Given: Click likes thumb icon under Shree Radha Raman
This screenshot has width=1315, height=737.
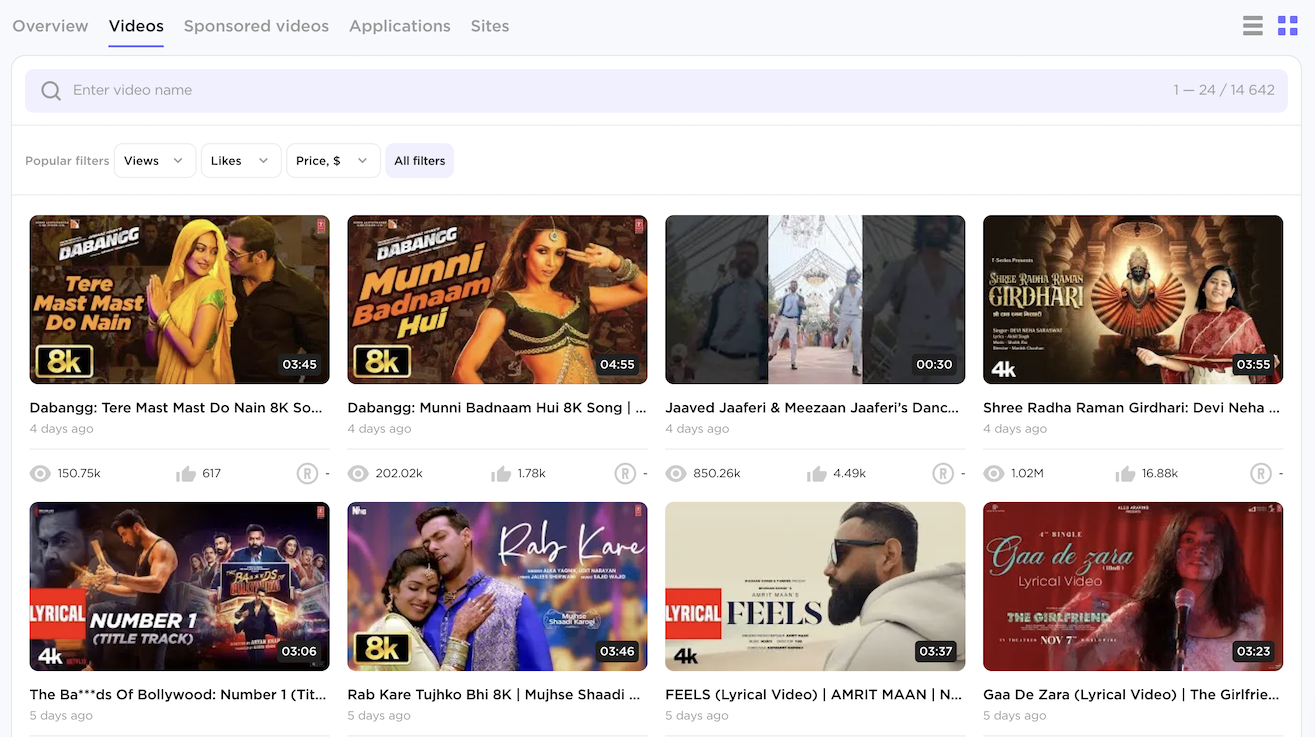Looking at the screenshot, I should [x=1126, y=473].
